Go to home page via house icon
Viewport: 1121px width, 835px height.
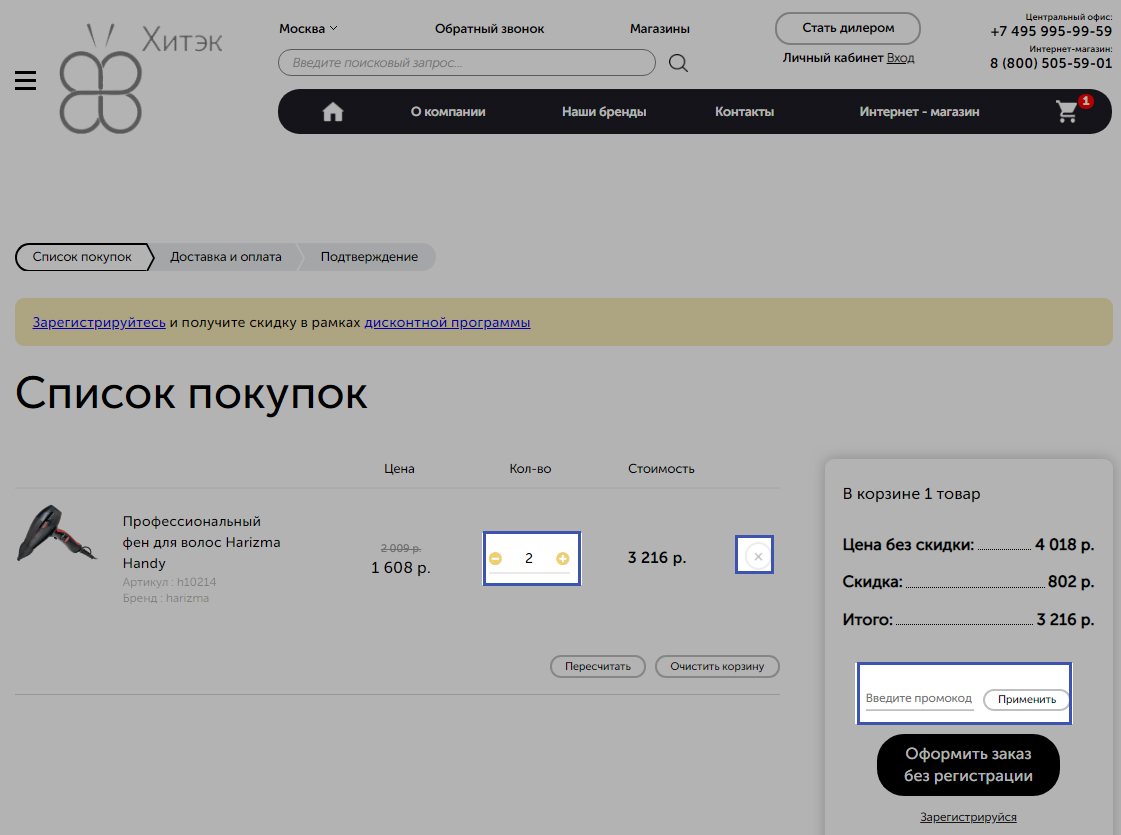click(333, 112)
